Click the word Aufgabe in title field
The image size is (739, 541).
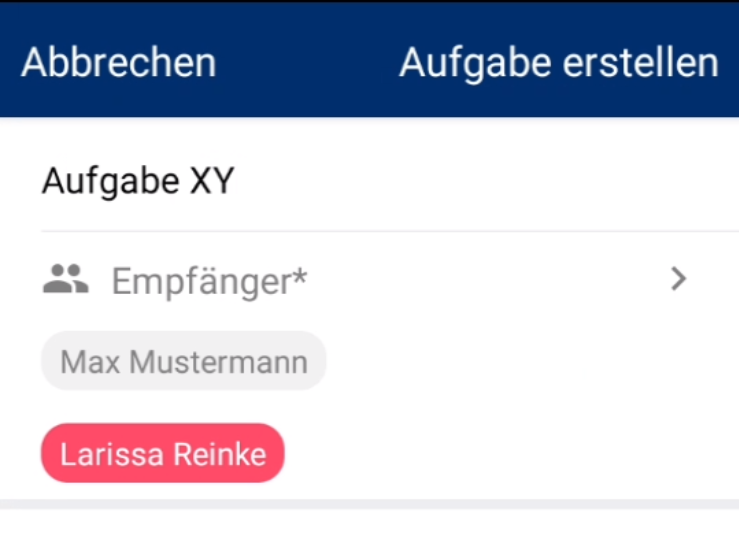pyautogui.click(x=111, y=183)
